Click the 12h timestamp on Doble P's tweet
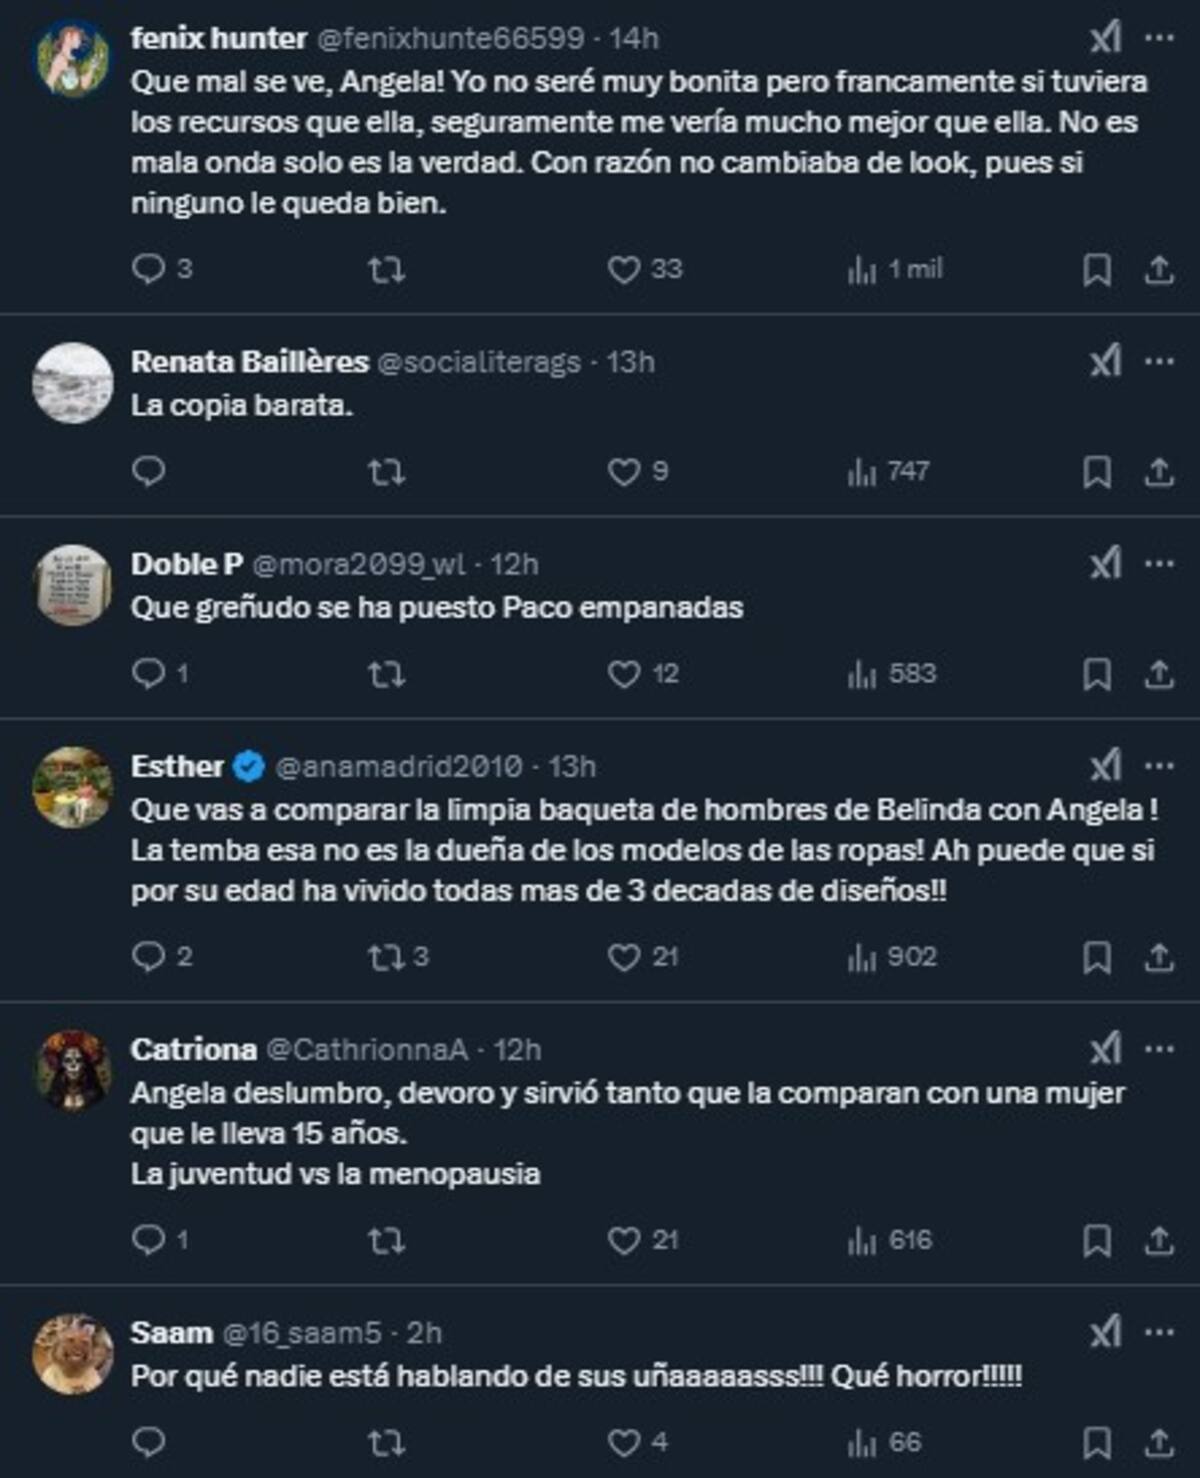The image size is (1200, 1478). tap(514, 564)
